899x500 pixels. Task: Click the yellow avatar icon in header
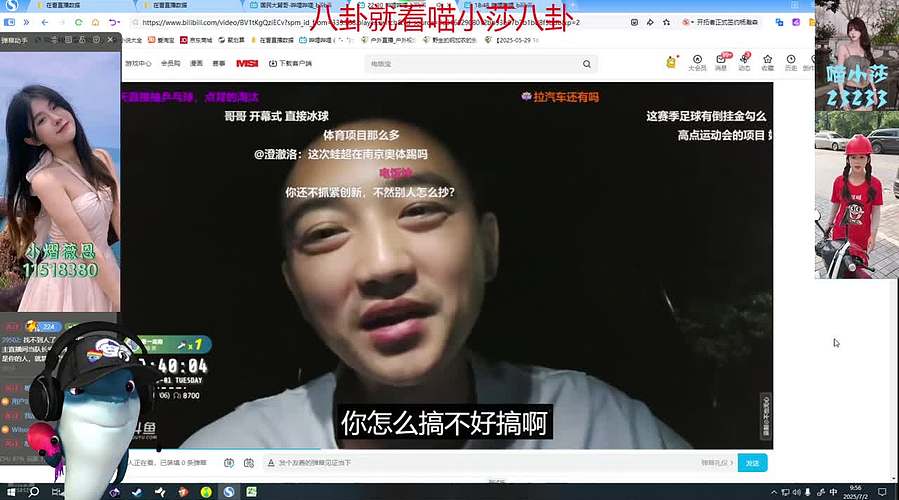coord(671,62)
